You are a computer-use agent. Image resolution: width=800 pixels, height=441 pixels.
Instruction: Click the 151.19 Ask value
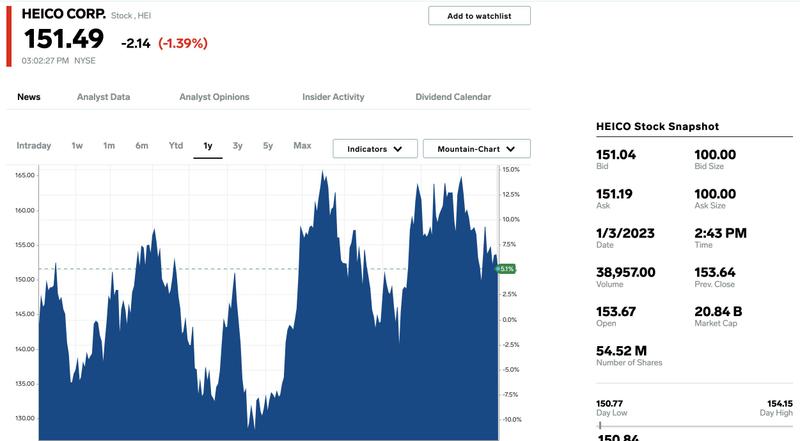click(614, 194)
